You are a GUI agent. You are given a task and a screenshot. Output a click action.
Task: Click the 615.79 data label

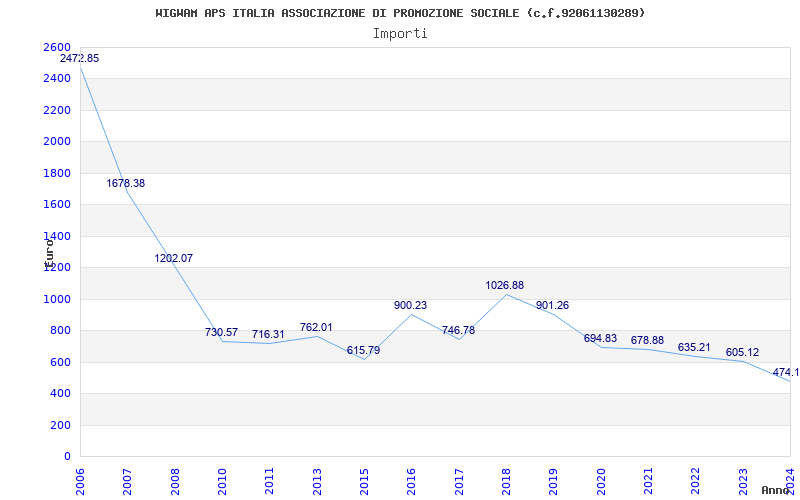[363, 351]
